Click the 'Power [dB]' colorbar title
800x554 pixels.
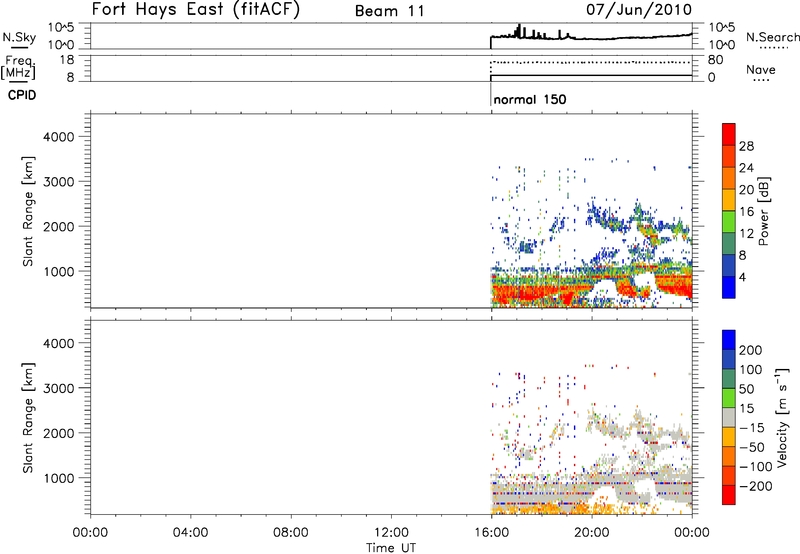pos(763,211)
